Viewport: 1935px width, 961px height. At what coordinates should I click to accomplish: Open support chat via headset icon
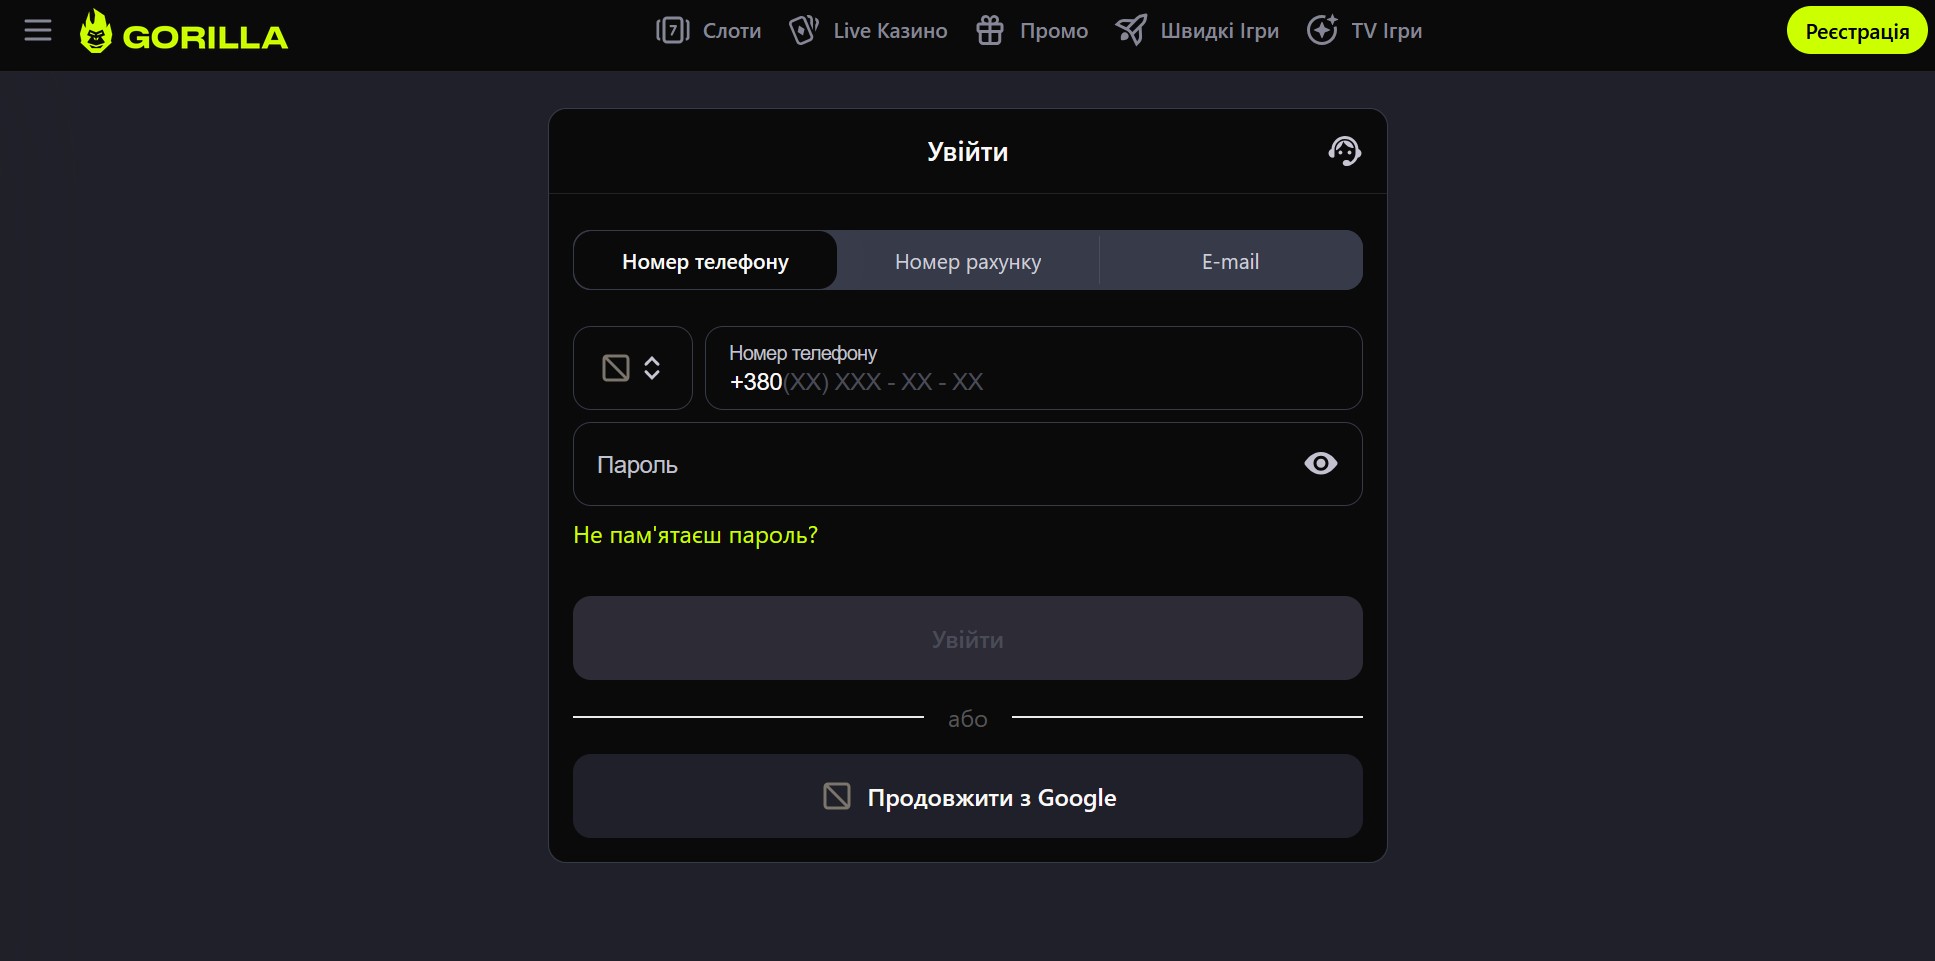pos(1344,152)
